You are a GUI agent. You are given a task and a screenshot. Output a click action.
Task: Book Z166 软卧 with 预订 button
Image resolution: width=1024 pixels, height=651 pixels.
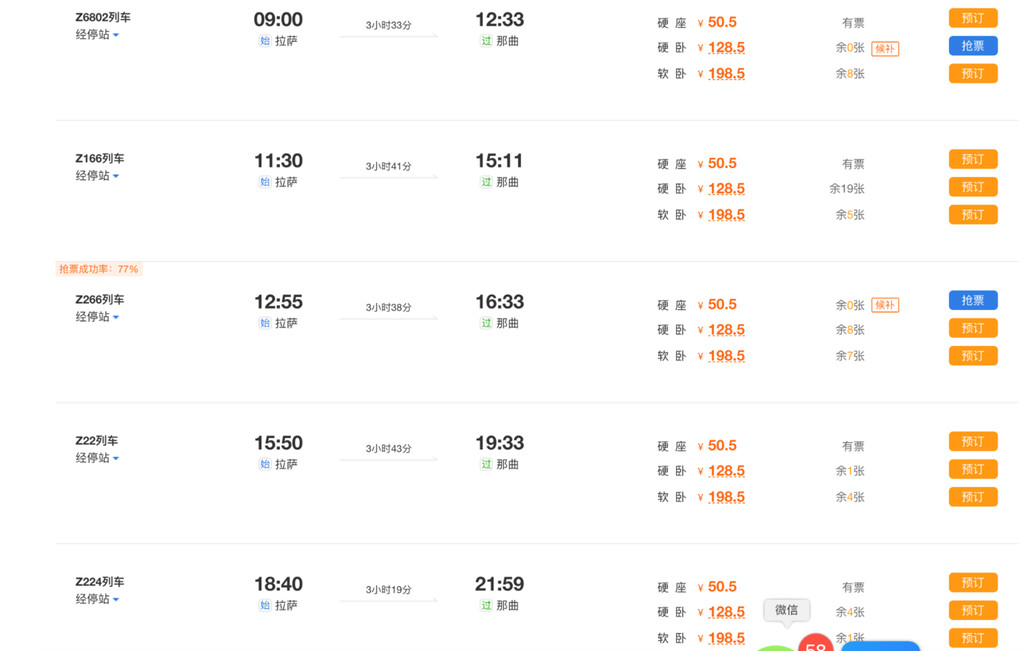coord(973,215)
